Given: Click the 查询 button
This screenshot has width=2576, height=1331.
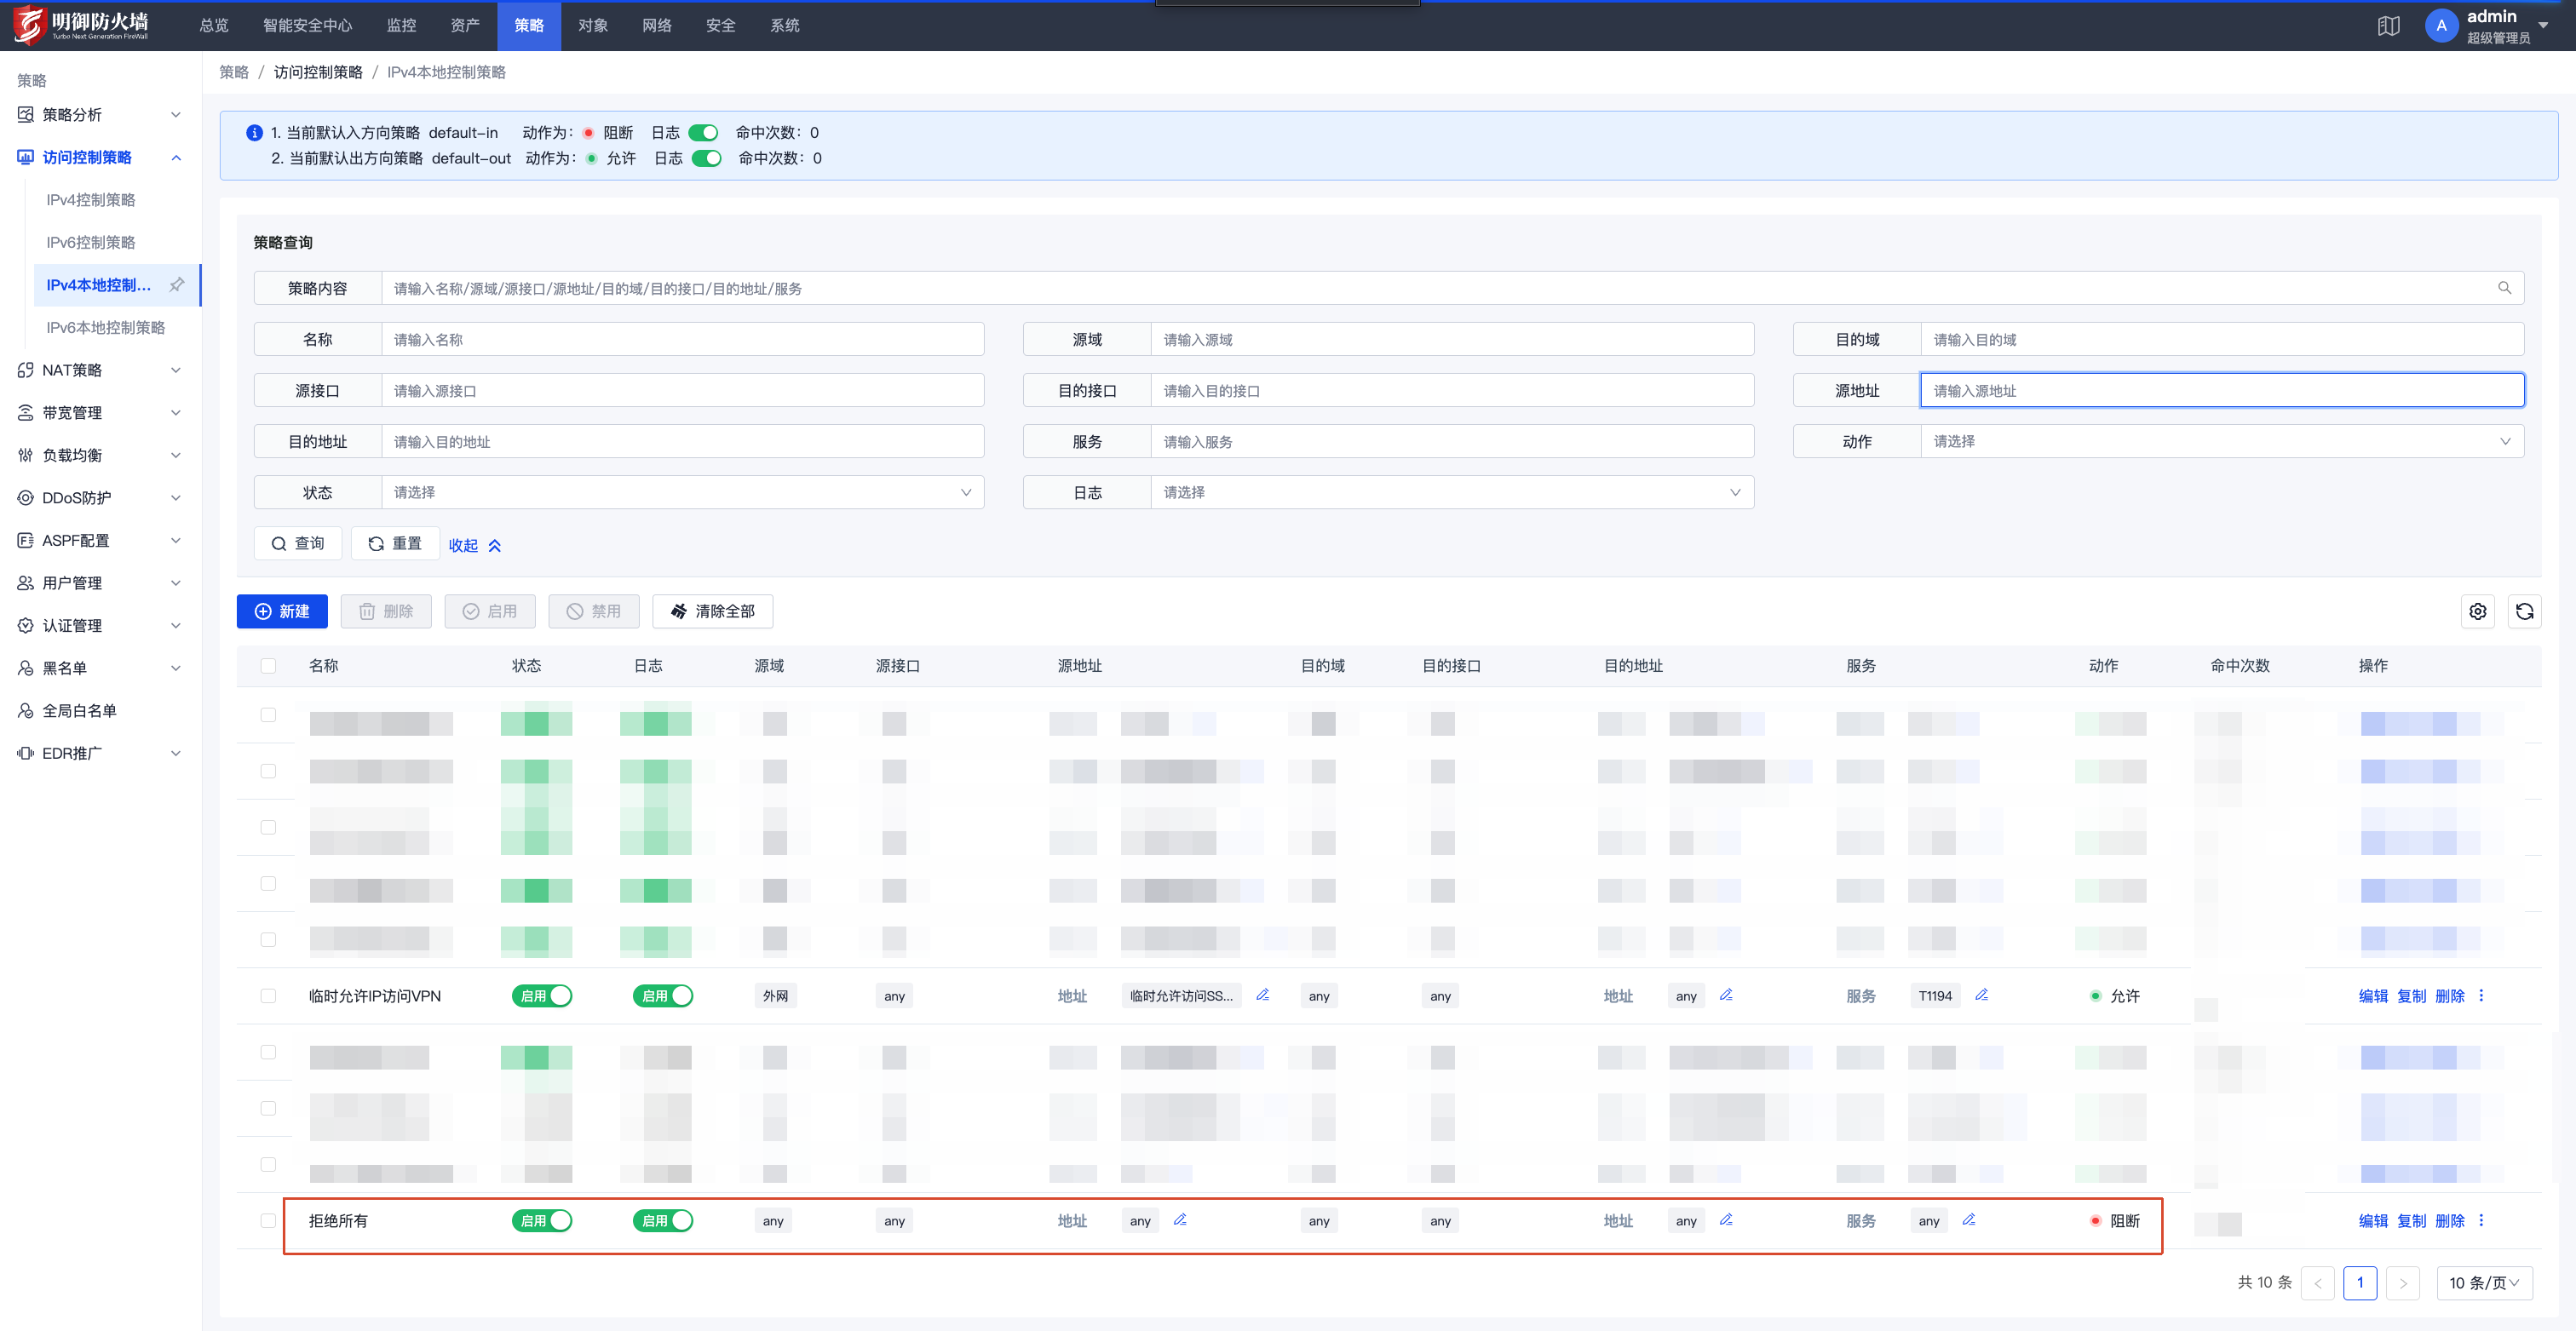Looking at the screenshot, I should (298, 543).
